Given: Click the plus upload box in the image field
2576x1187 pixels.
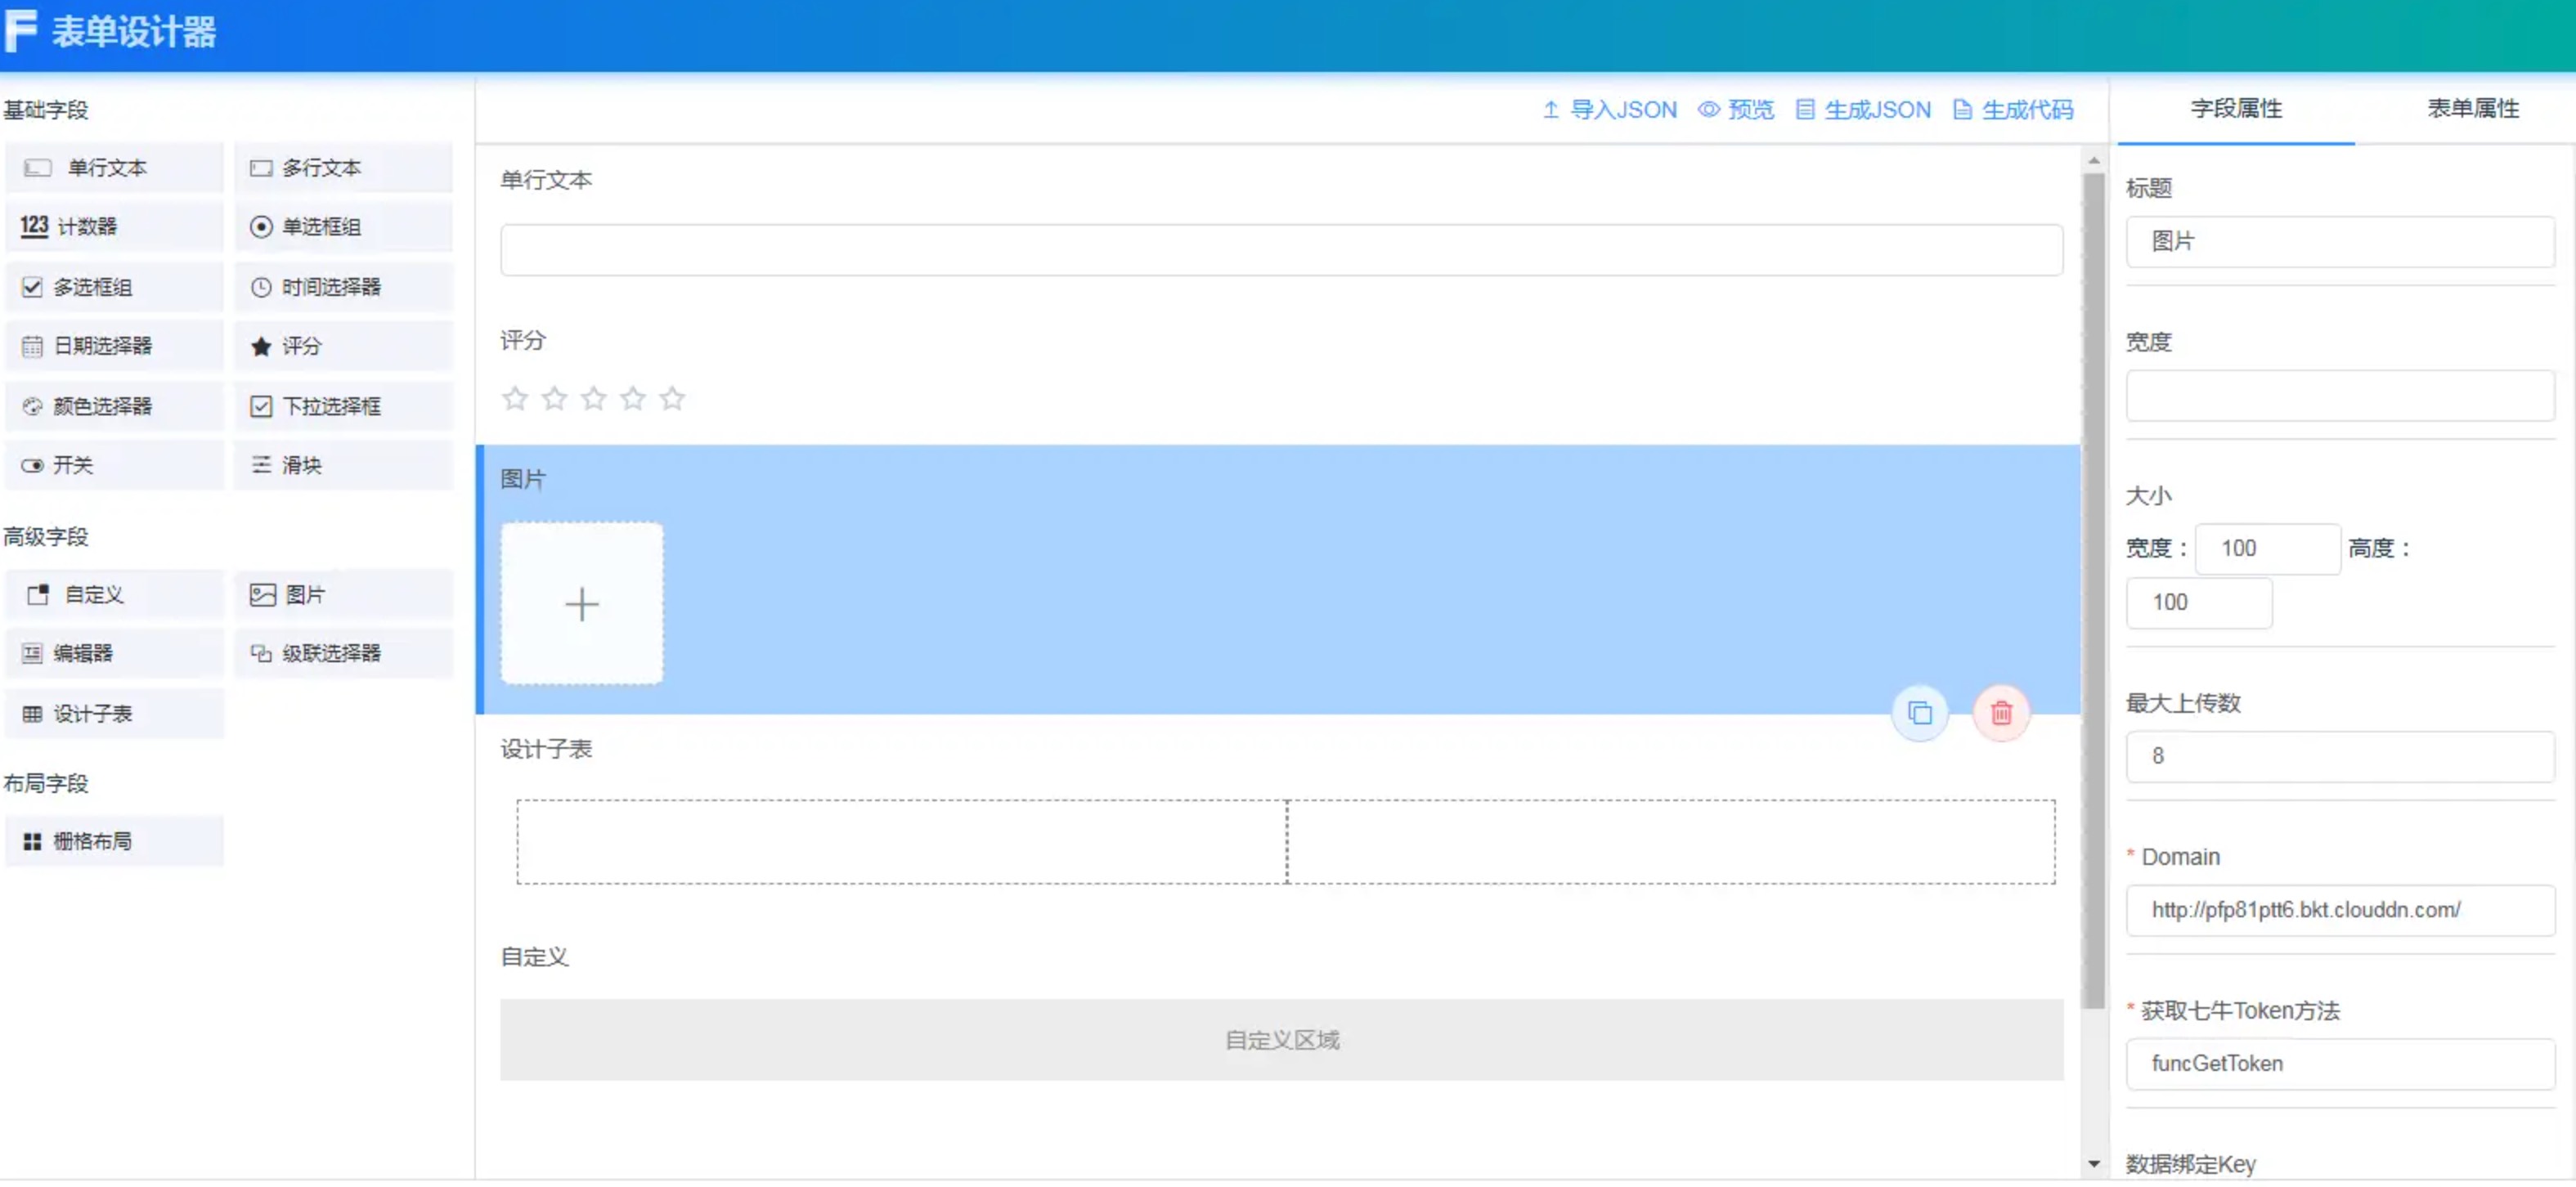Looking at the screenshot, I should tap(581, 604).
